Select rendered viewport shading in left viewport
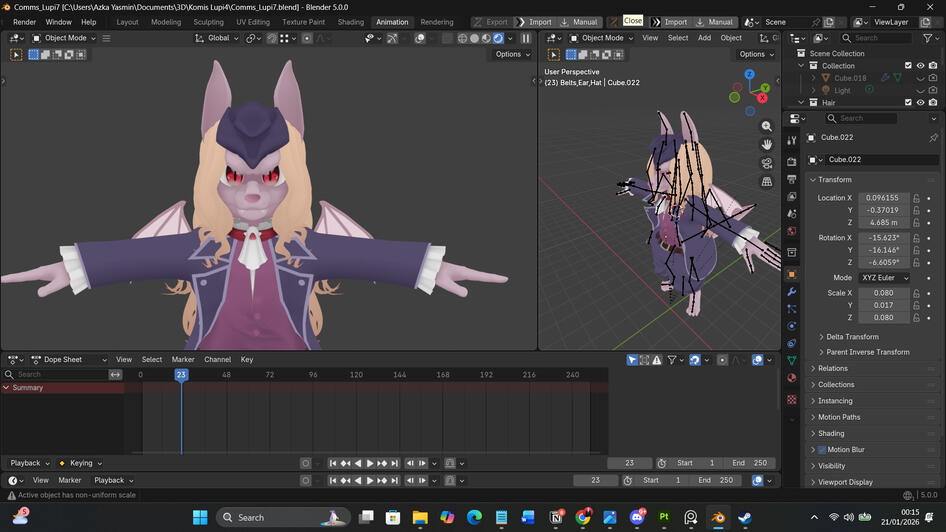 (x=498, y=38)
